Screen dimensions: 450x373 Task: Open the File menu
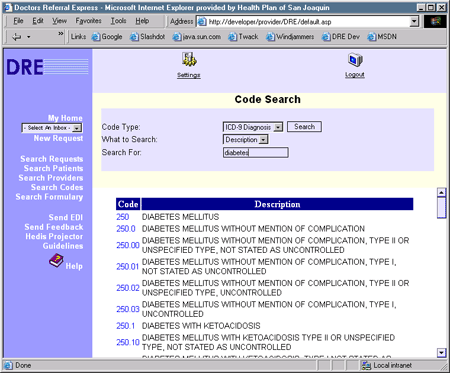tap(18, 21)
